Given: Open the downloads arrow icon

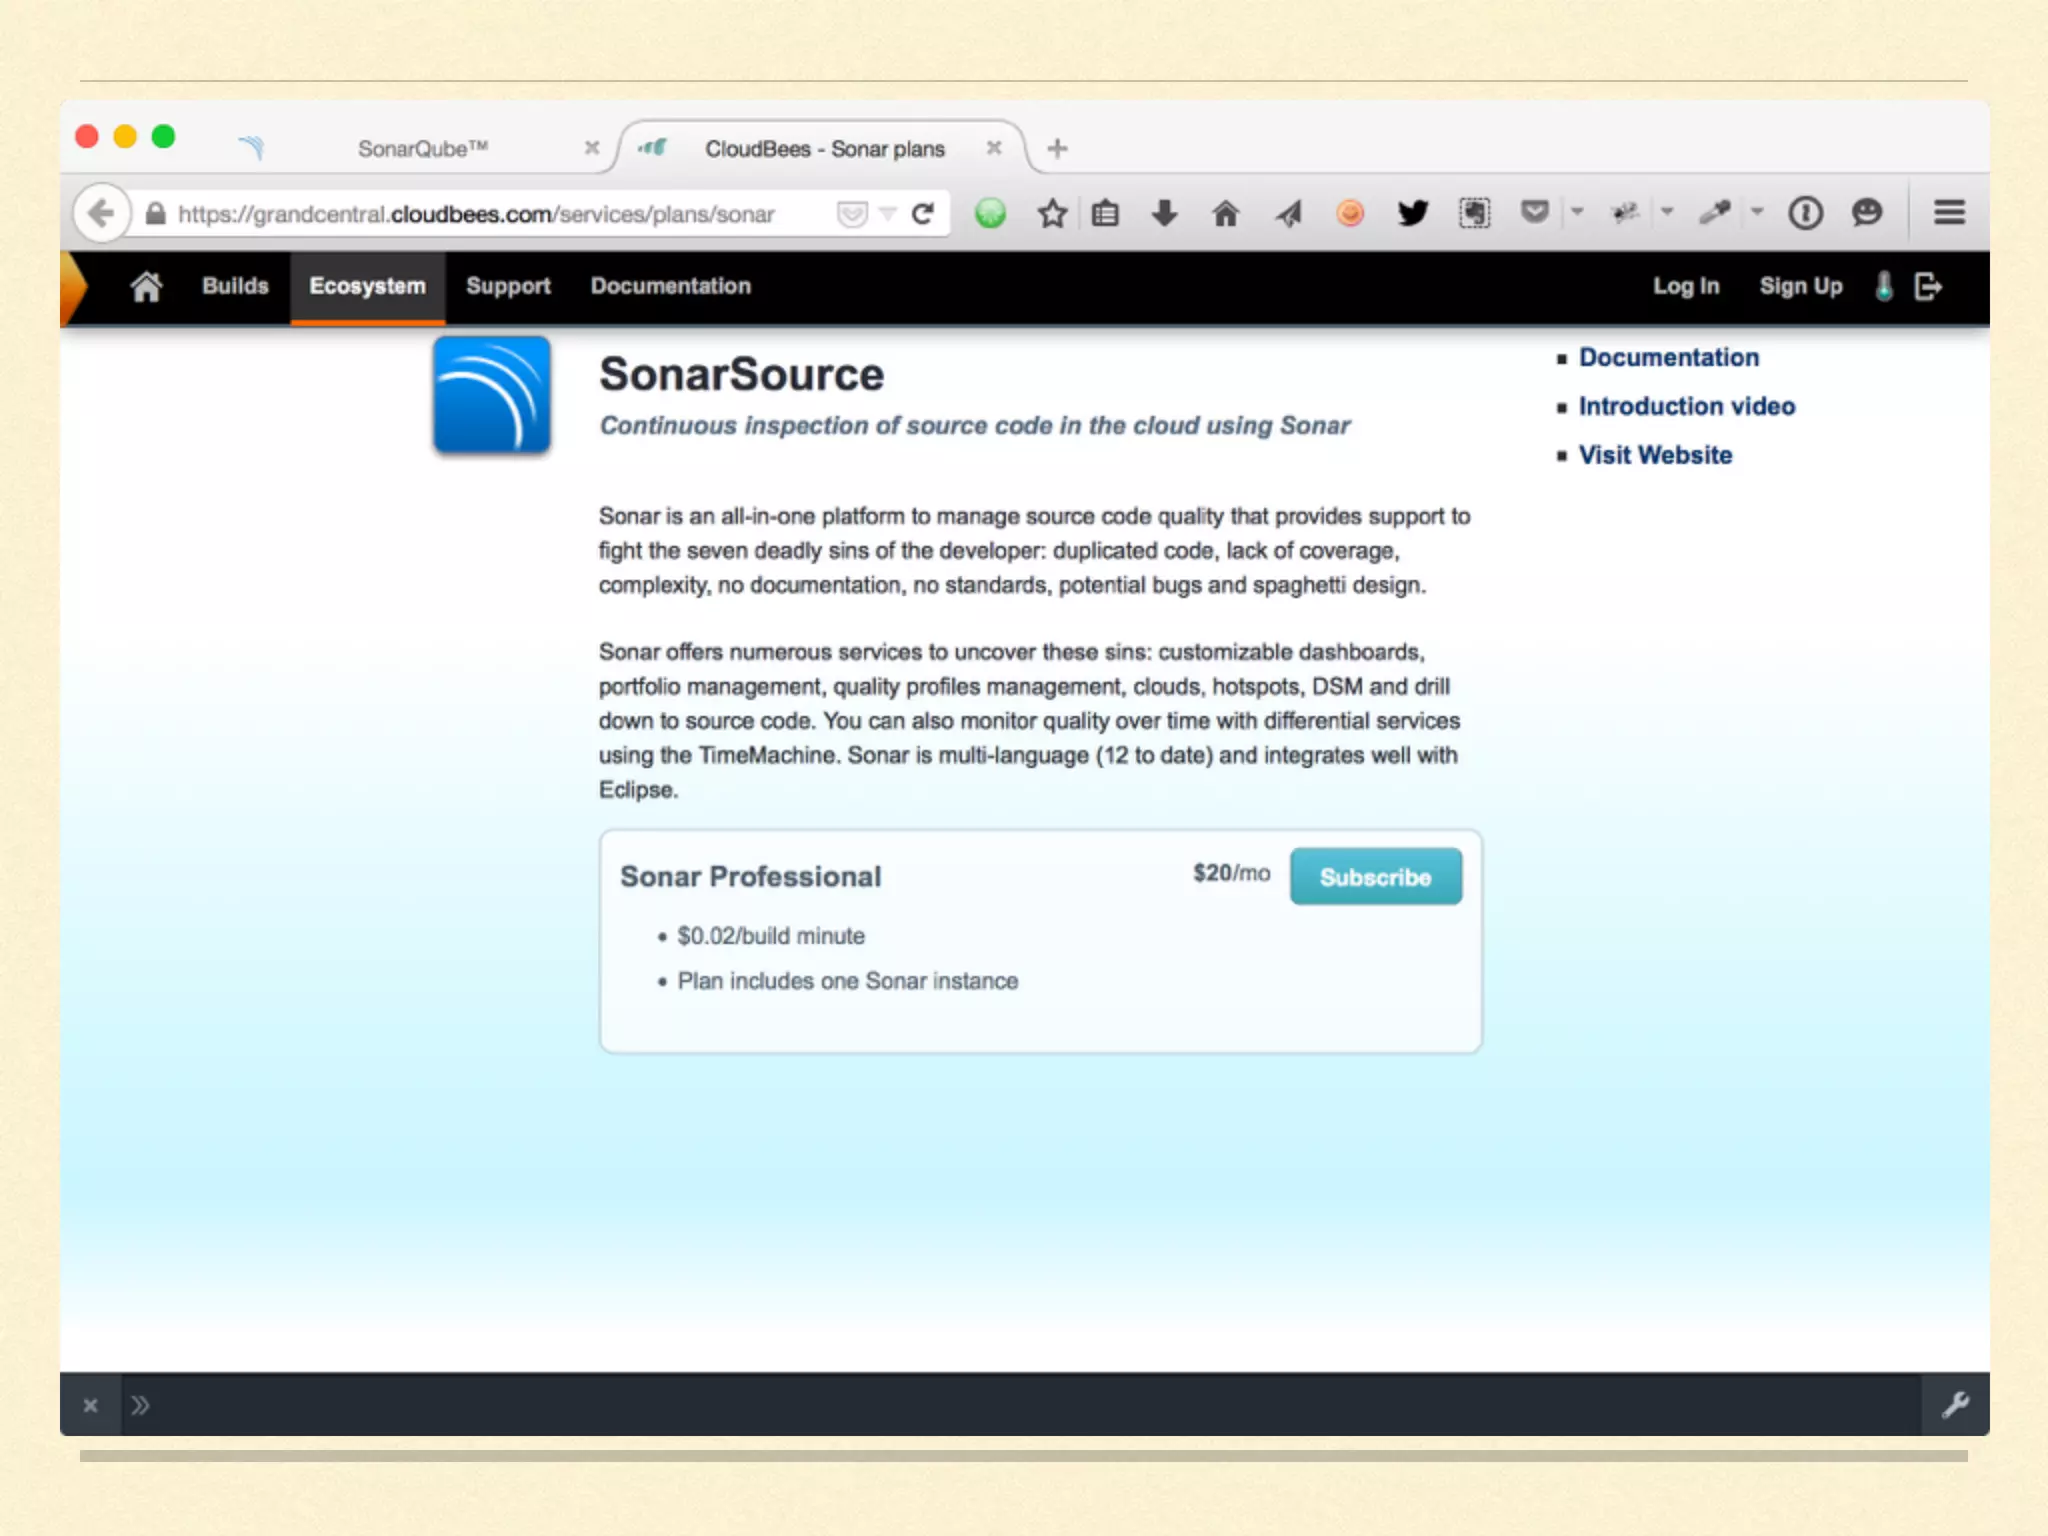Looking at the screenshot, I should point(1164,213).
